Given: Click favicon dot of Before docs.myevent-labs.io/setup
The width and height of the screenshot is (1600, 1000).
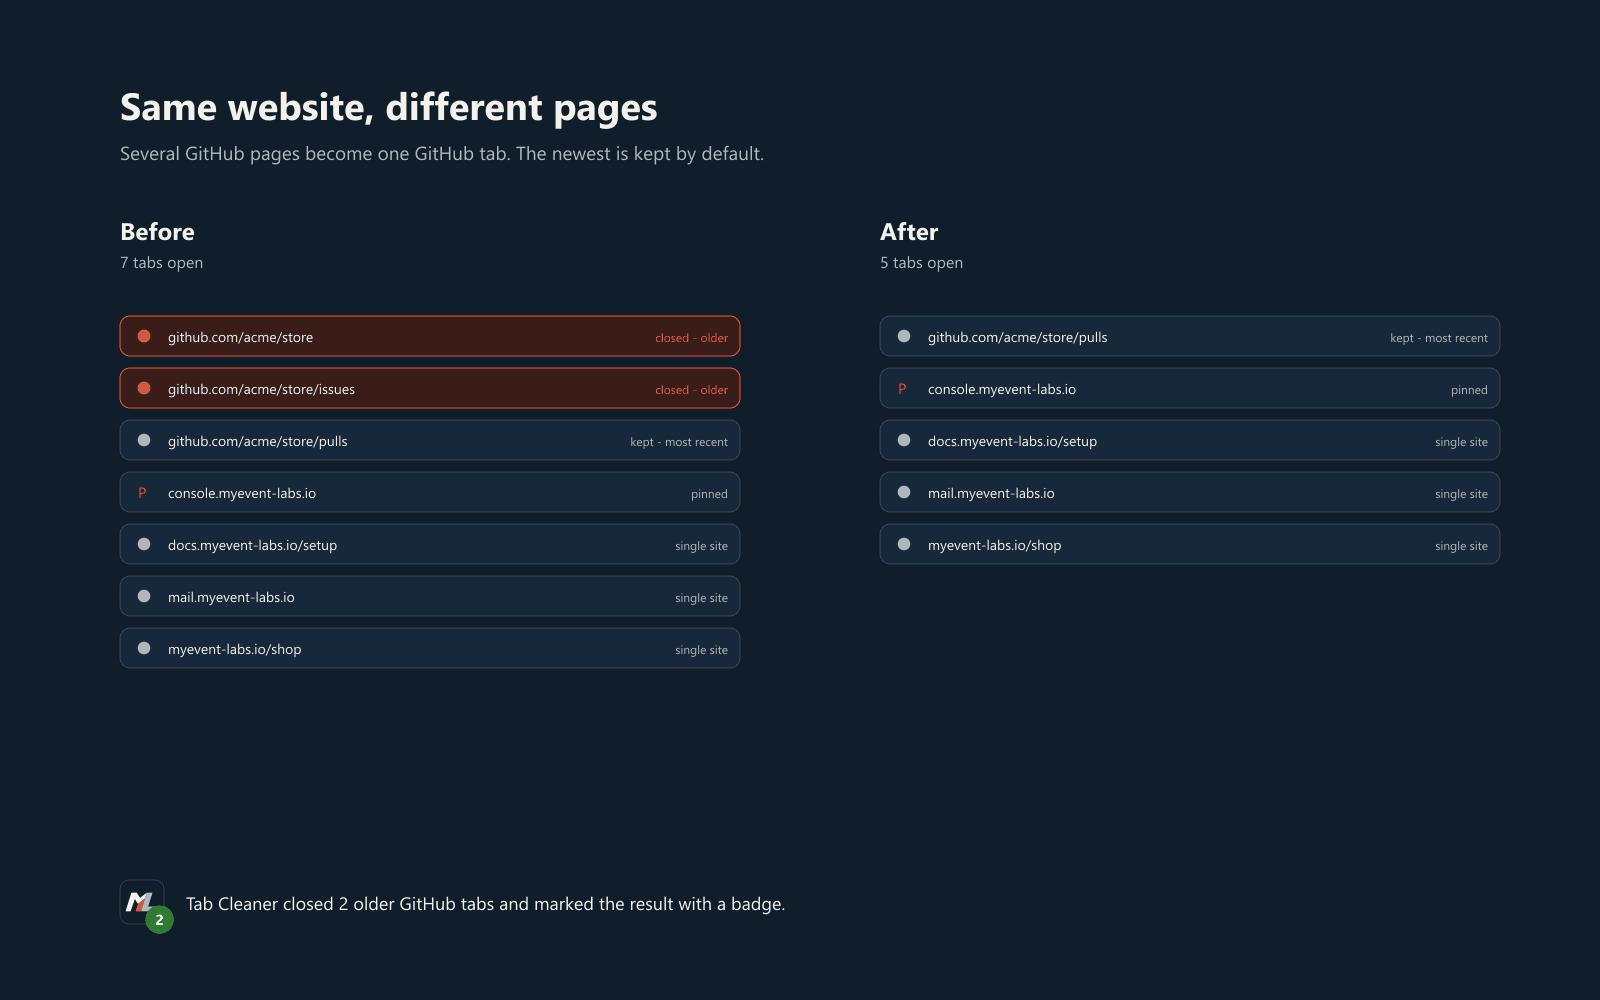Looking at the screenshot, I should (x=144, y=544).
